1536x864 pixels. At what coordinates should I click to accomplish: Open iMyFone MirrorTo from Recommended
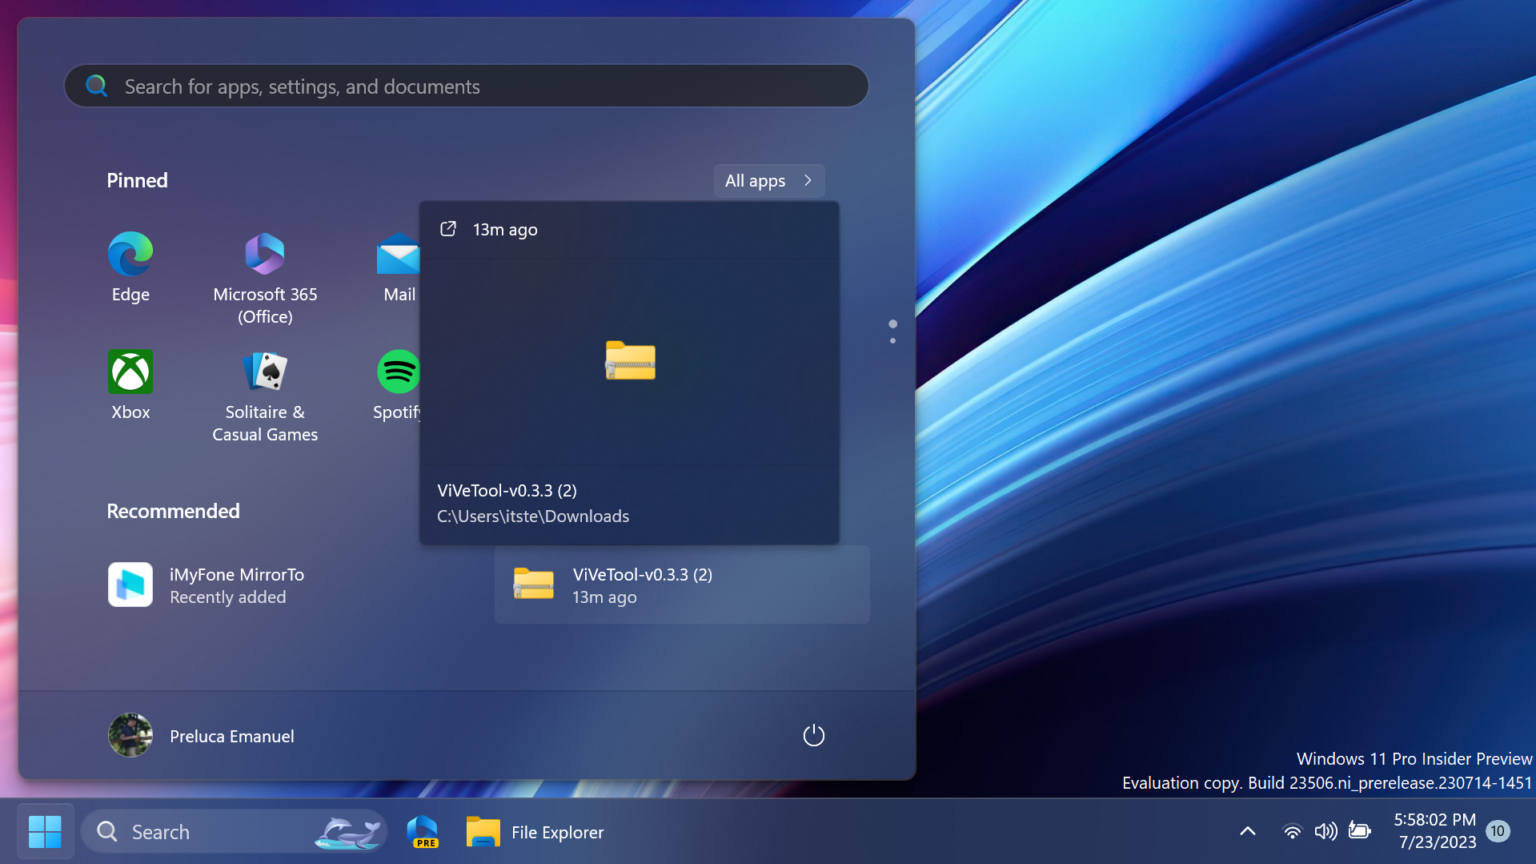tap(237, 585)
